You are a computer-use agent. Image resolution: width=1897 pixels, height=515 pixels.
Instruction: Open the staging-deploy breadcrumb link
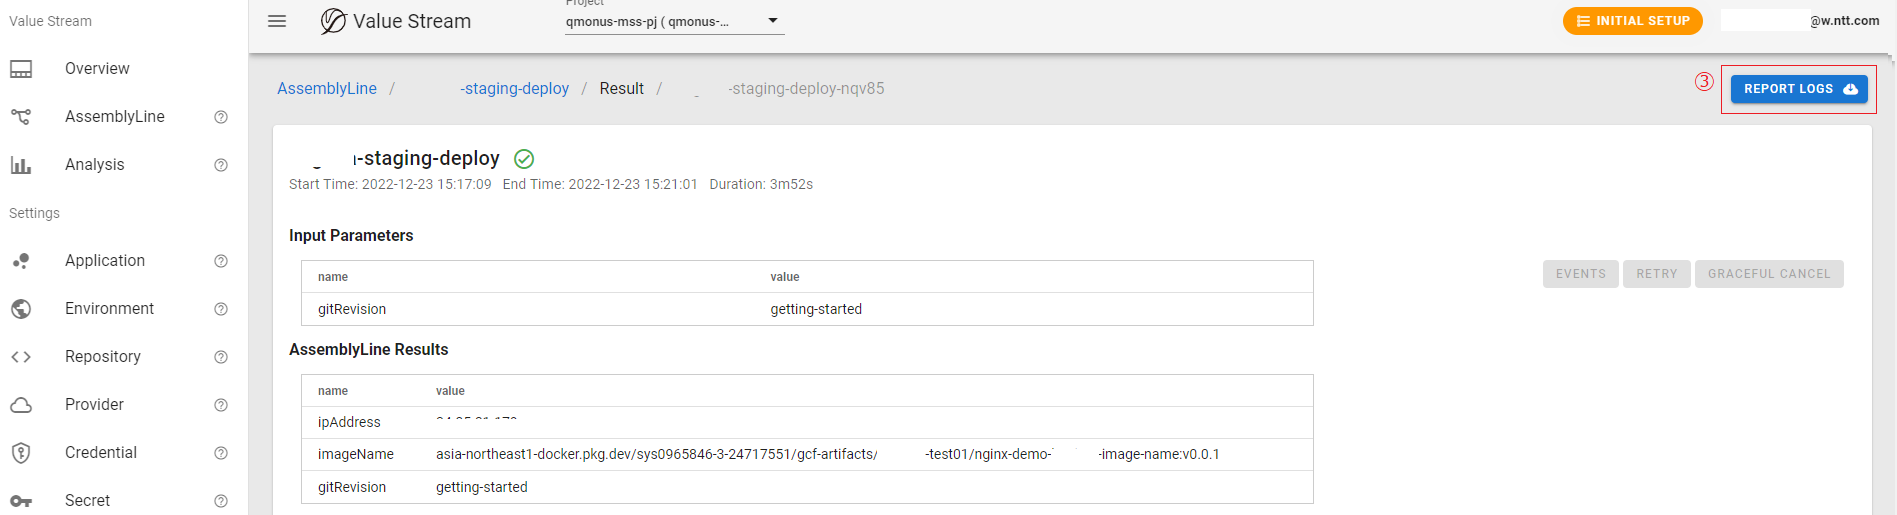click(x=514, y=89)
